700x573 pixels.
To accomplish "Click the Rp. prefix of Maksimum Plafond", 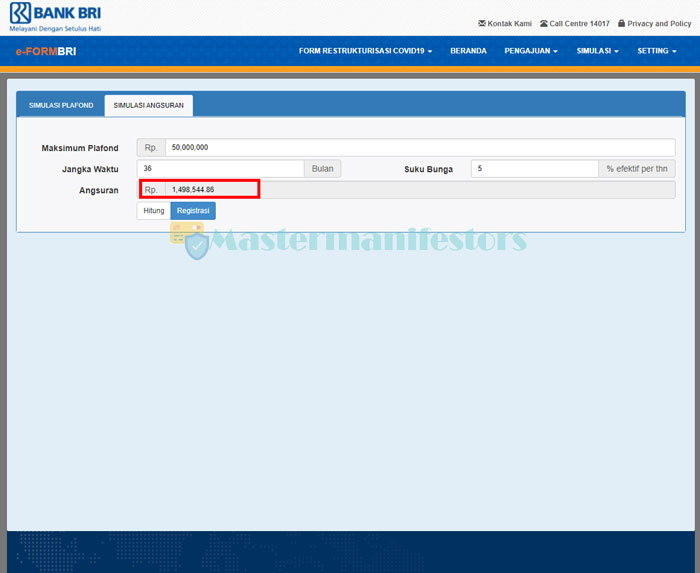I will click(151, 147).
